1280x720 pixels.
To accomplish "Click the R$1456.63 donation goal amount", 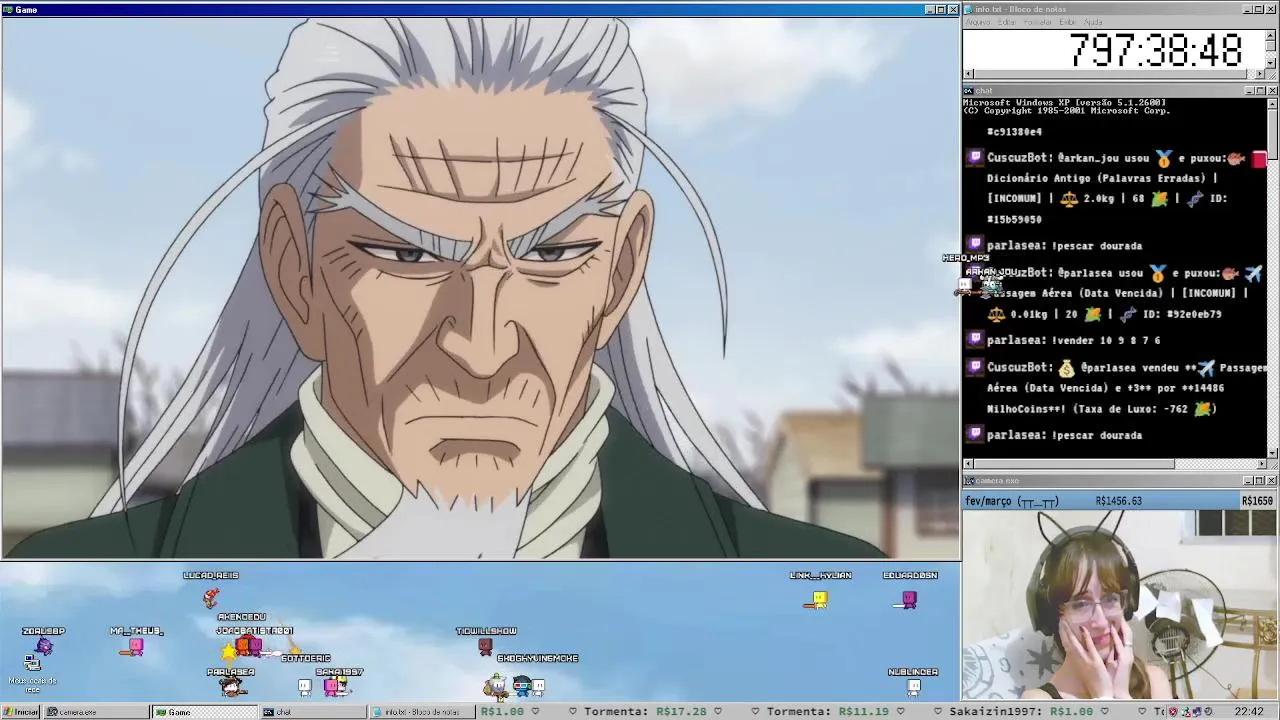I will click(x=1118, y=501).
